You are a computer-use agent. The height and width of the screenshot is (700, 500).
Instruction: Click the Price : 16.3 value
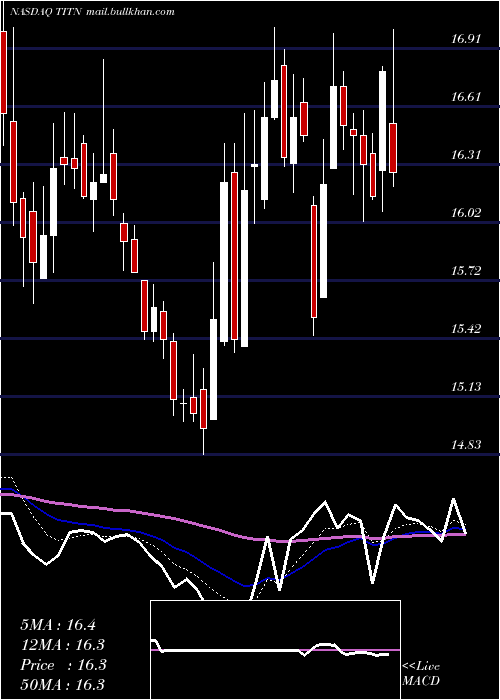(63, 665)
